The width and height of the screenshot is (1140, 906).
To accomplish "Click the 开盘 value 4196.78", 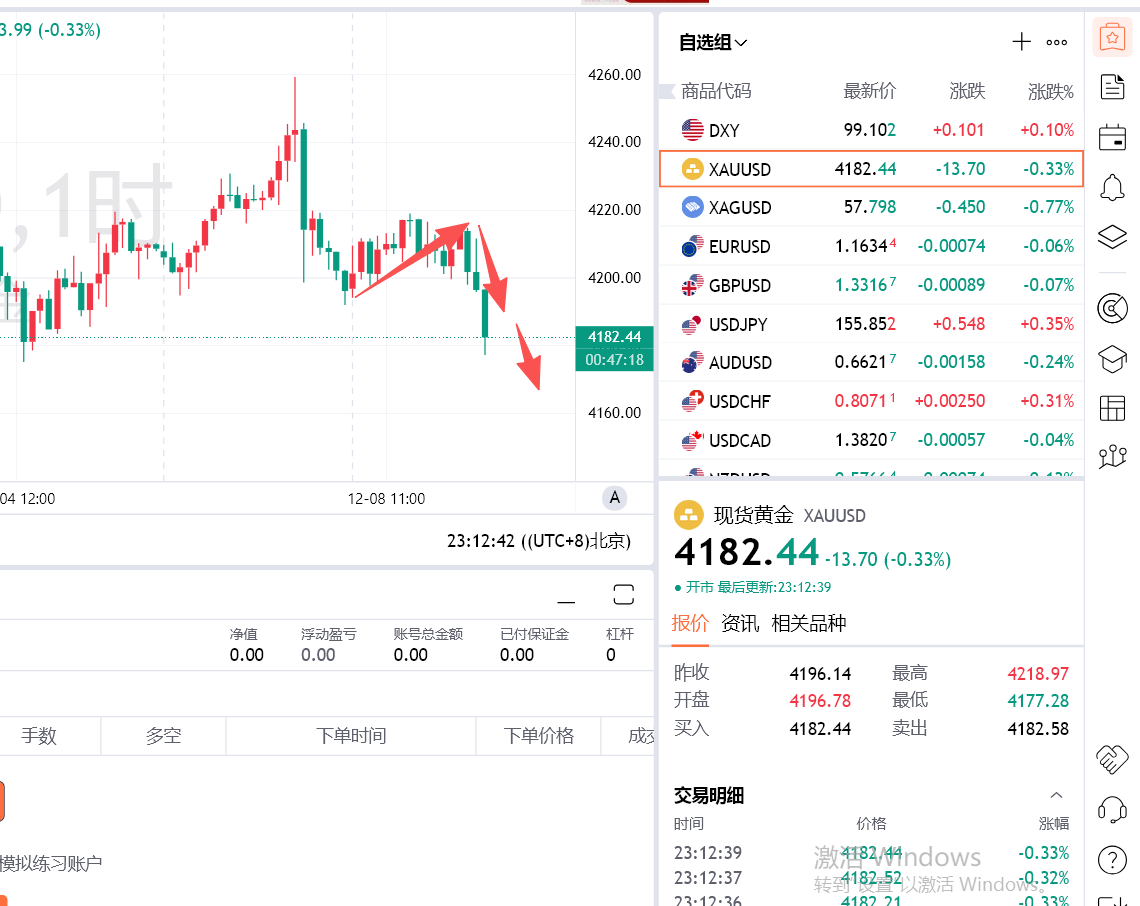I will coord(820,701).
